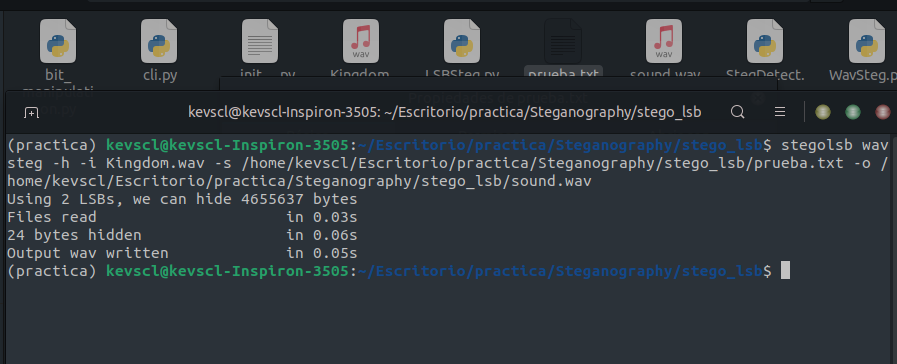Select the StegDetect.py file icon
The width and height of the screenshot is (897, 364).
click(765, 41)
